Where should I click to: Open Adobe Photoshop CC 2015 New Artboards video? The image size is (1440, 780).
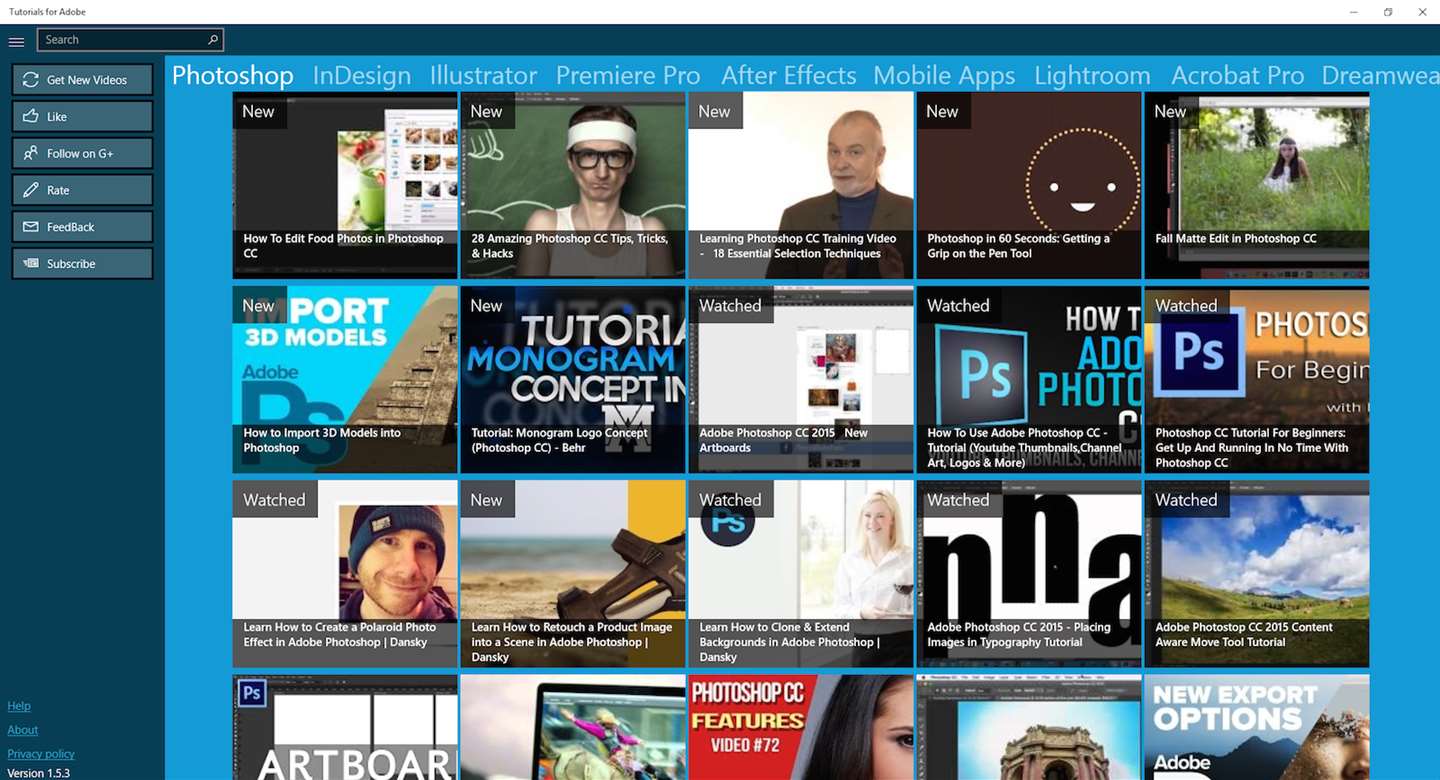pyautogui.click(x=801, y=380)
